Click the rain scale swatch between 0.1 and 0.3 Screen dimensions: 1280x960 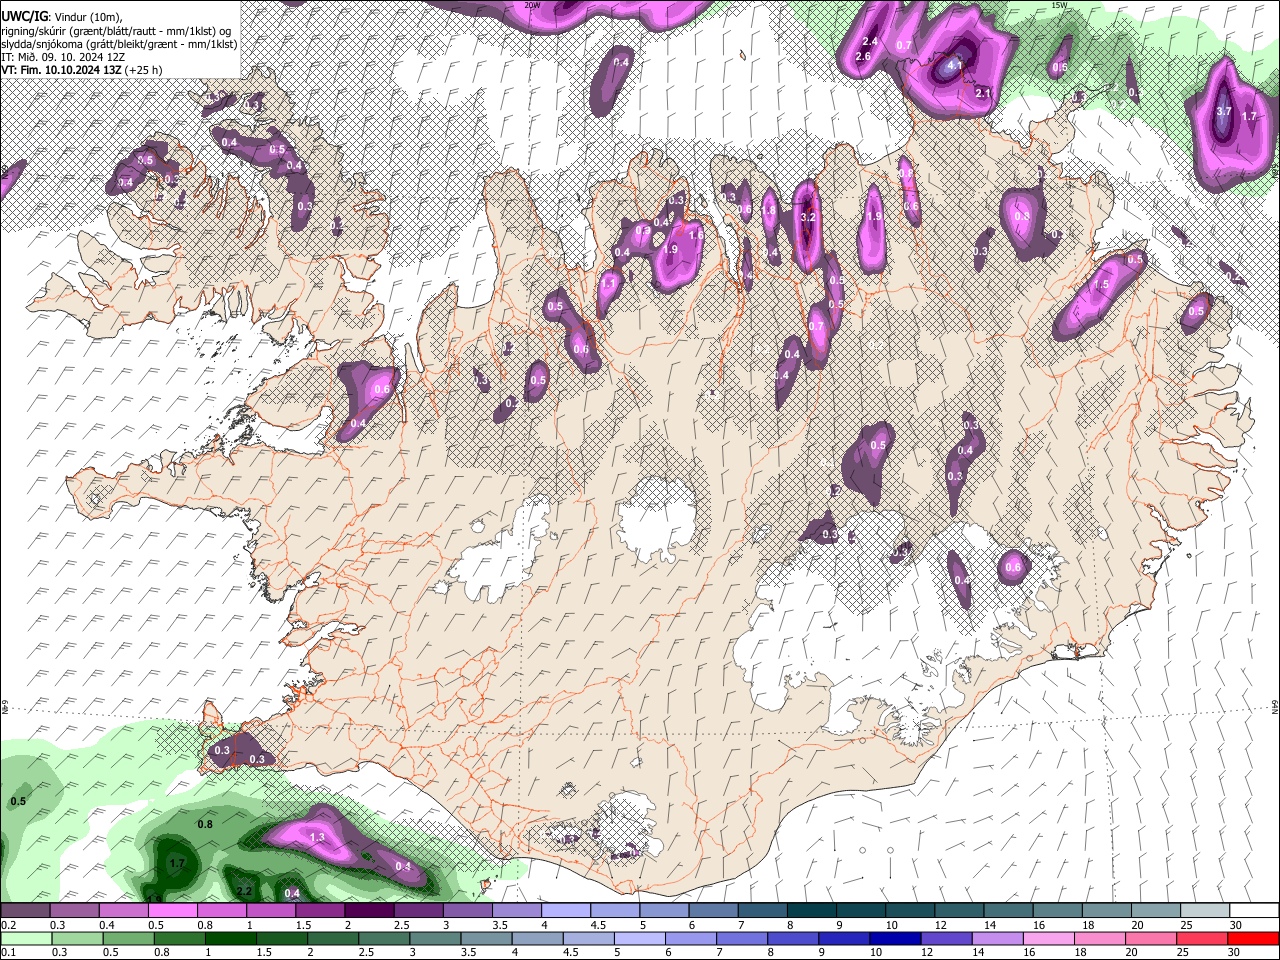click(x=25, y=938)
